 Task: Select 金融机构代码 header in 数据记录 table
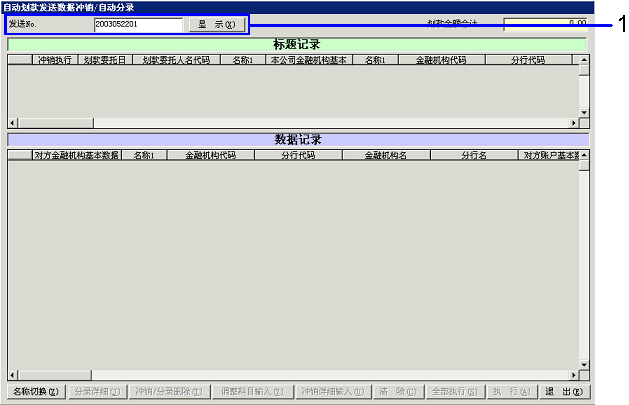211,155
